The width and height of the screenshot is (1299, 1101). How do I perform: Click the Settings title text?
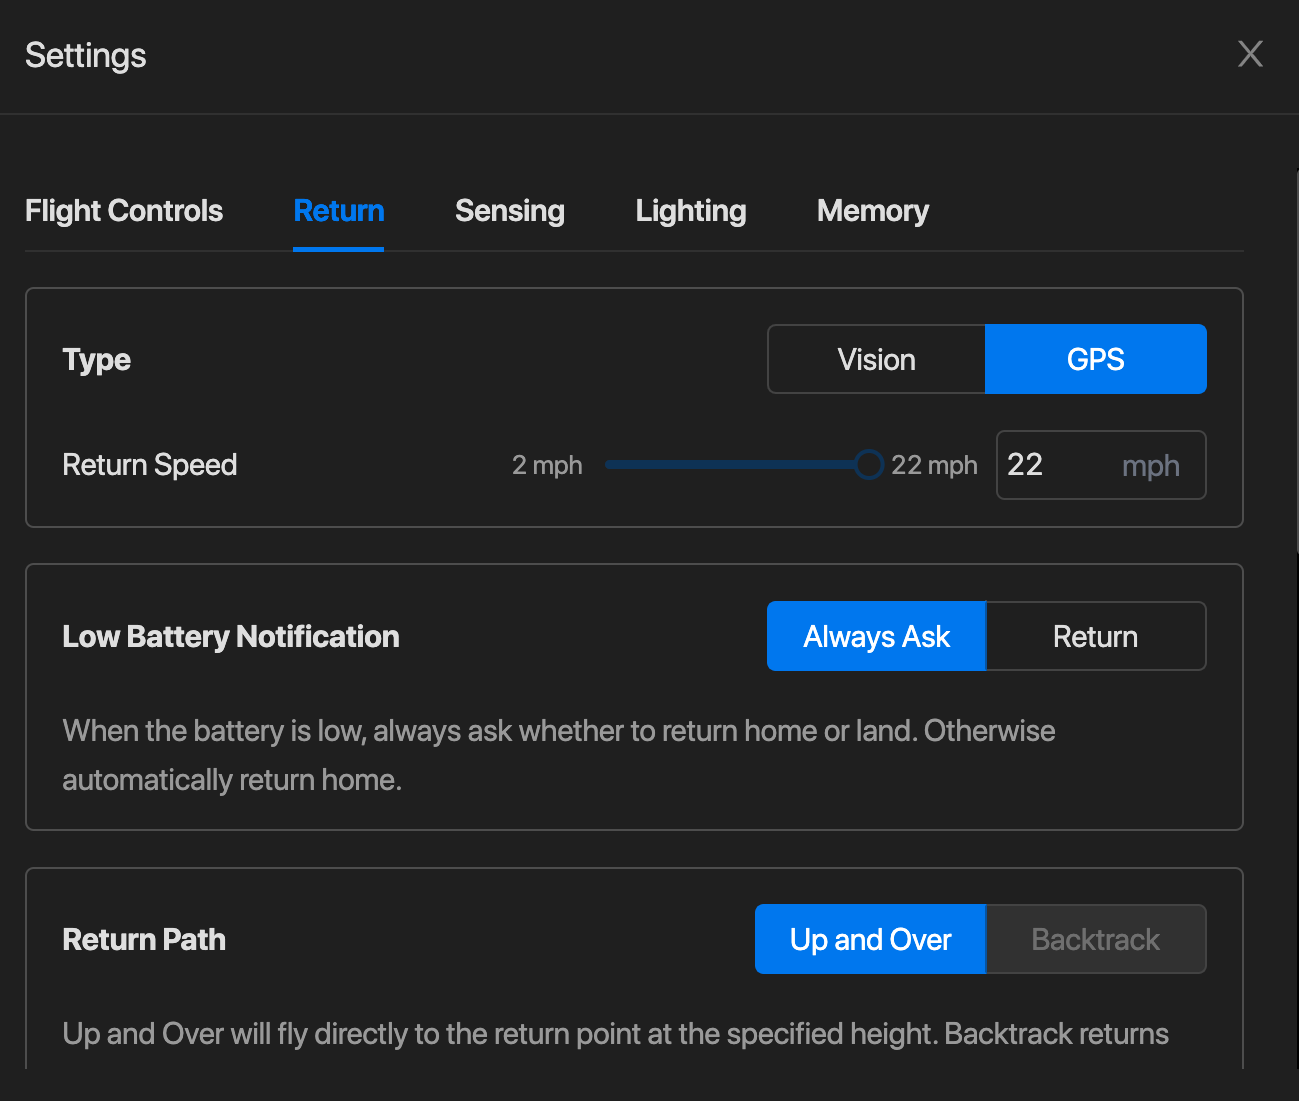click(86, 56)
